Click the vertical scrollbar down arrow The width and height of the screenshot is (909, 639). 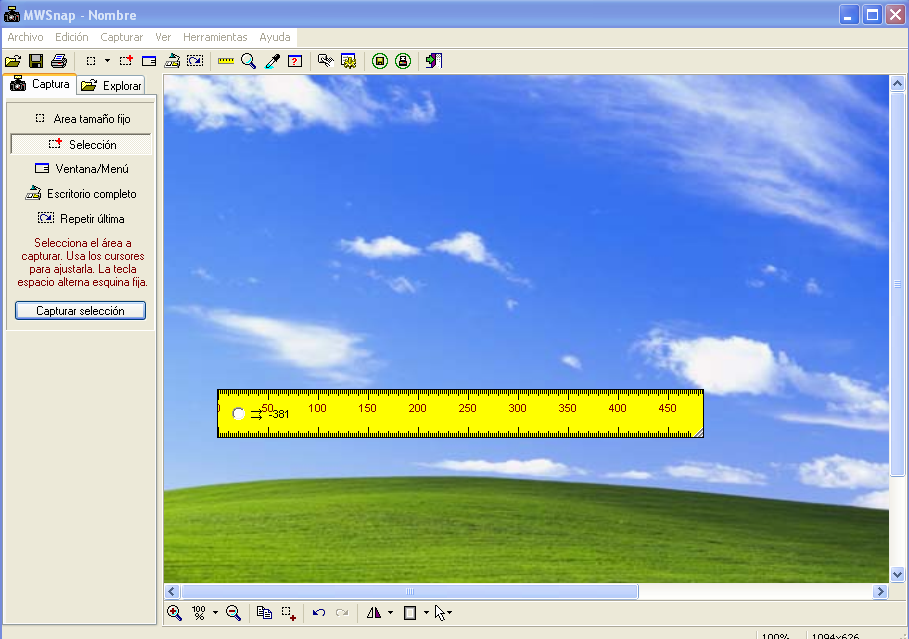[x=897, y=575]
